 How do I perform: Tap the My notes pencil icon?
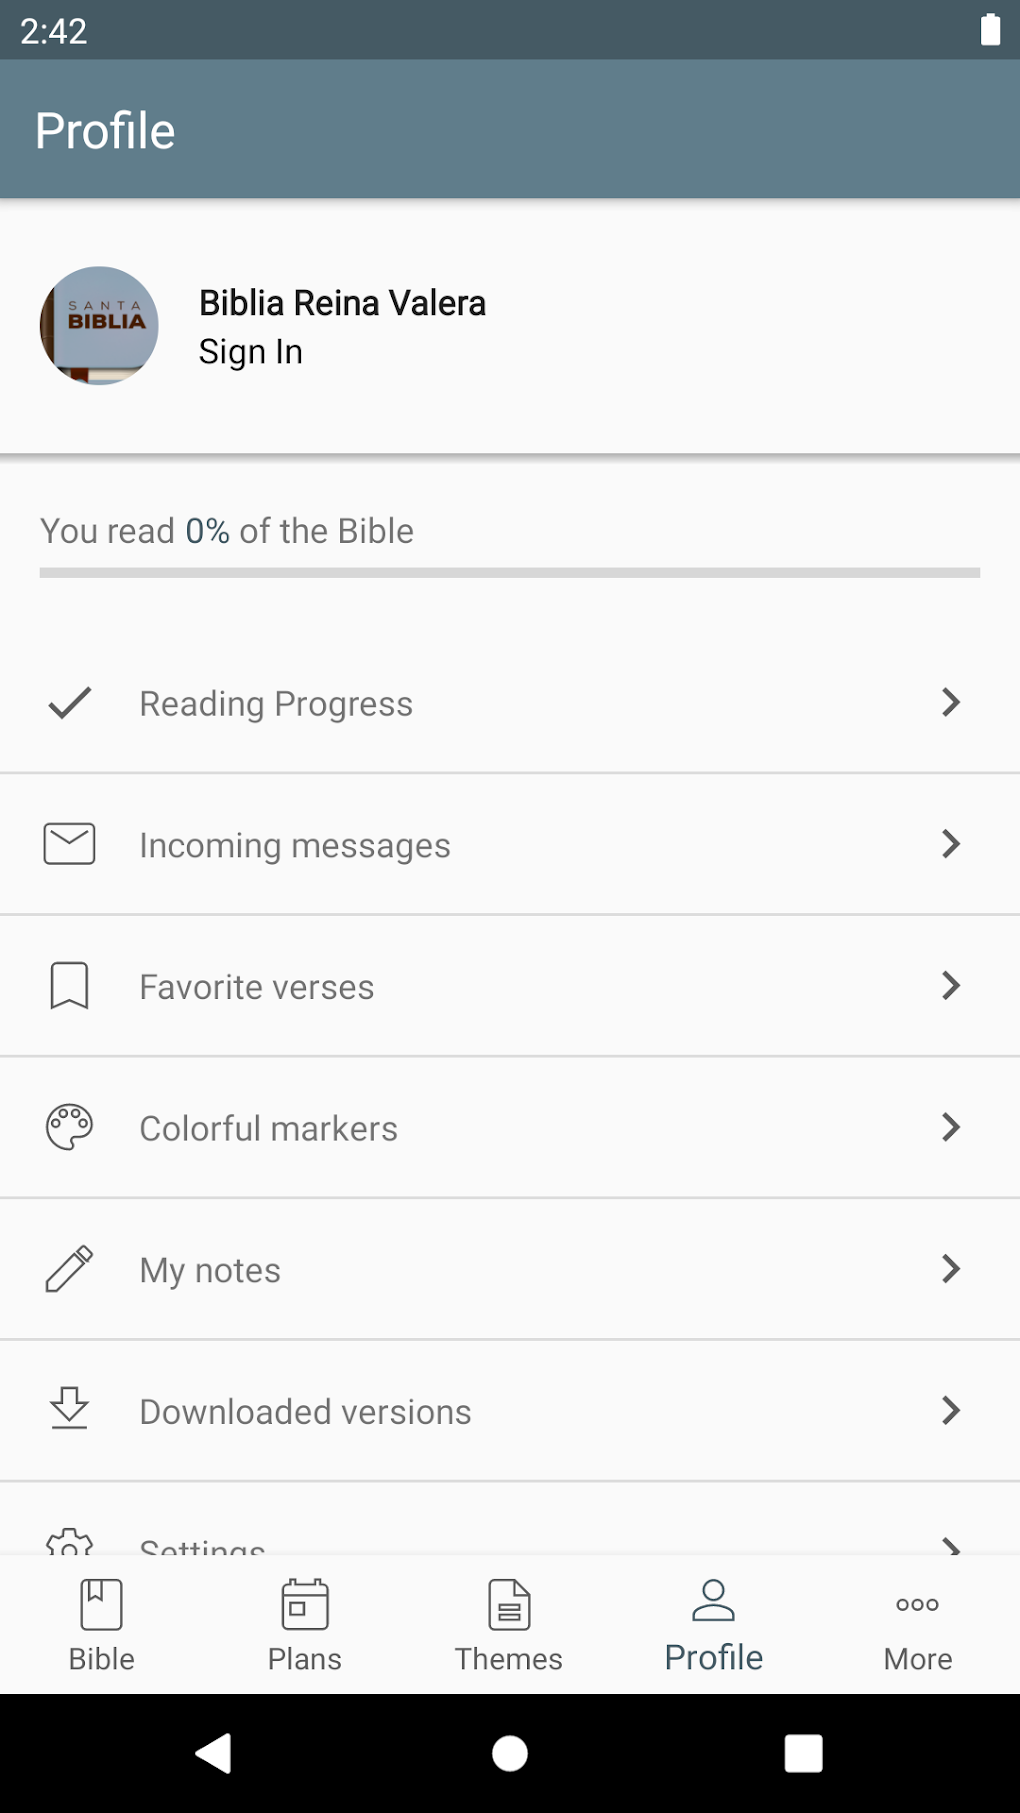70,1269
